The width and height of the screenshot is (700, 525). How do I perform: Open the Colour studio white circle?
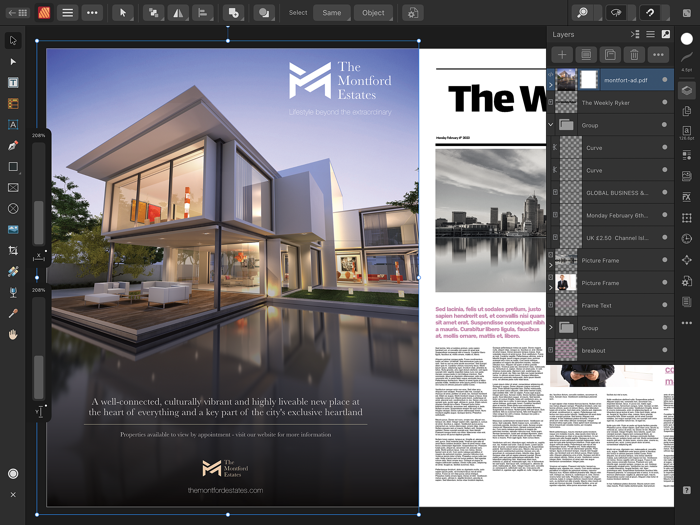687,39
